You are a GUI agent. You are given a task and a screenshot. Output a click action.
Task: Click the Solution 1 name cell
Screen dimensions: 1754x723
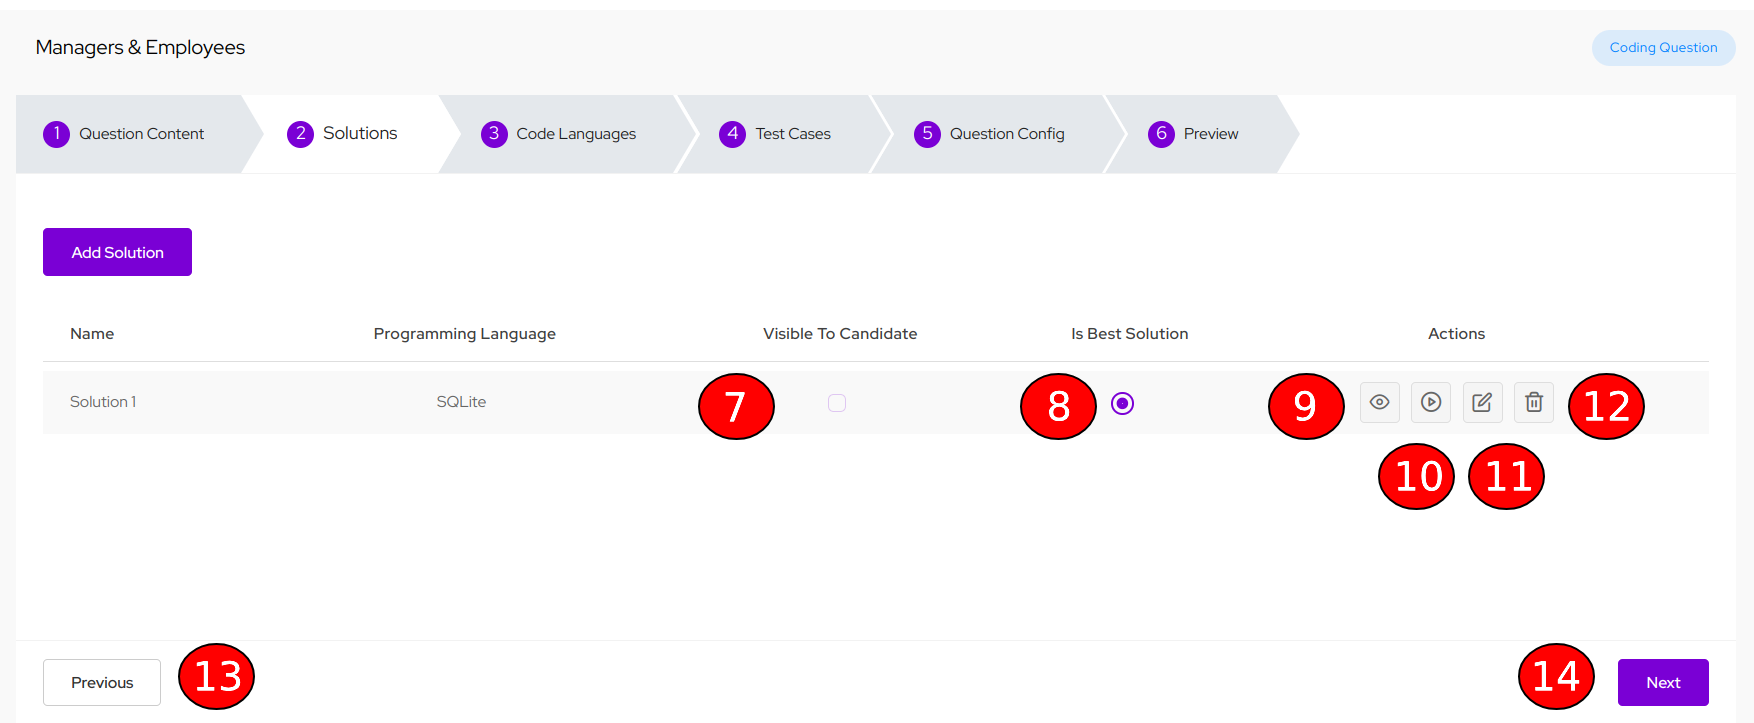(103, 402)
